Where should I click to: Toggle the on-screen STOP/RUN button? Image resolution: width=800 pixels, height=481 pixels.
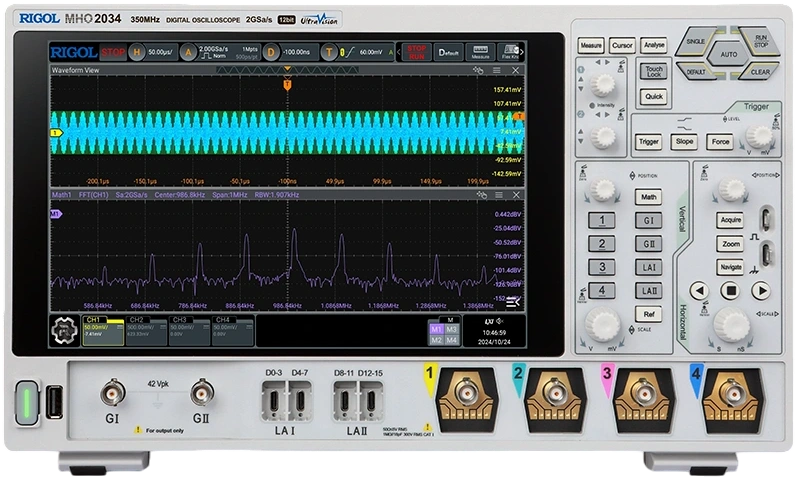pyautogui.click(x=417, y=52)
